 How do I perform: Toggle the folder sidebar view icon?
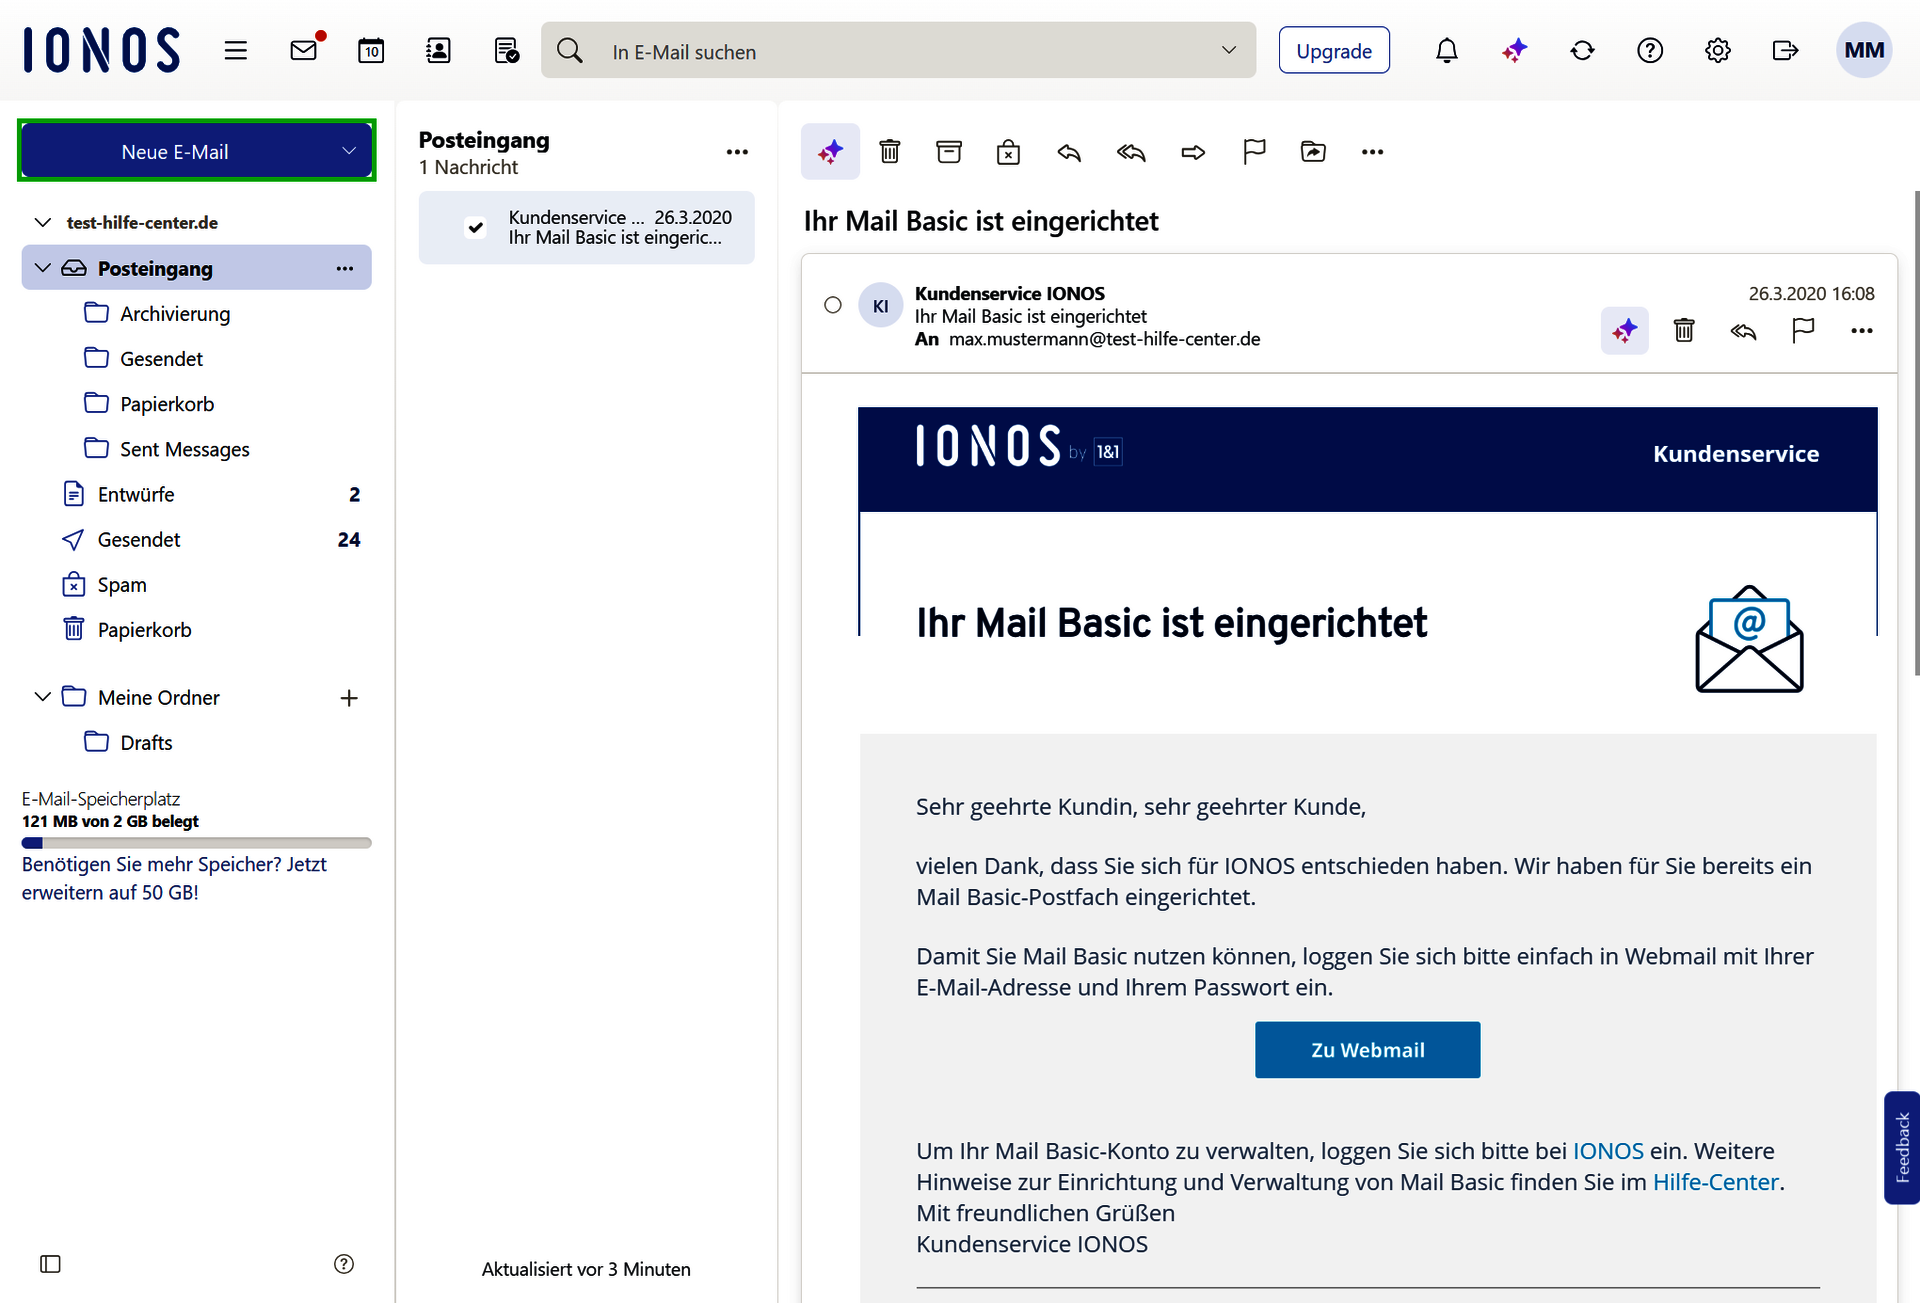pos(50,1264)
